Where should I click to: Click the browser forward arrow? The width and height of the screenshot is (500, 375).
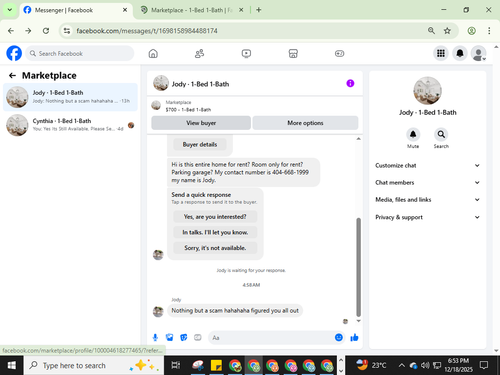point(28,31)
